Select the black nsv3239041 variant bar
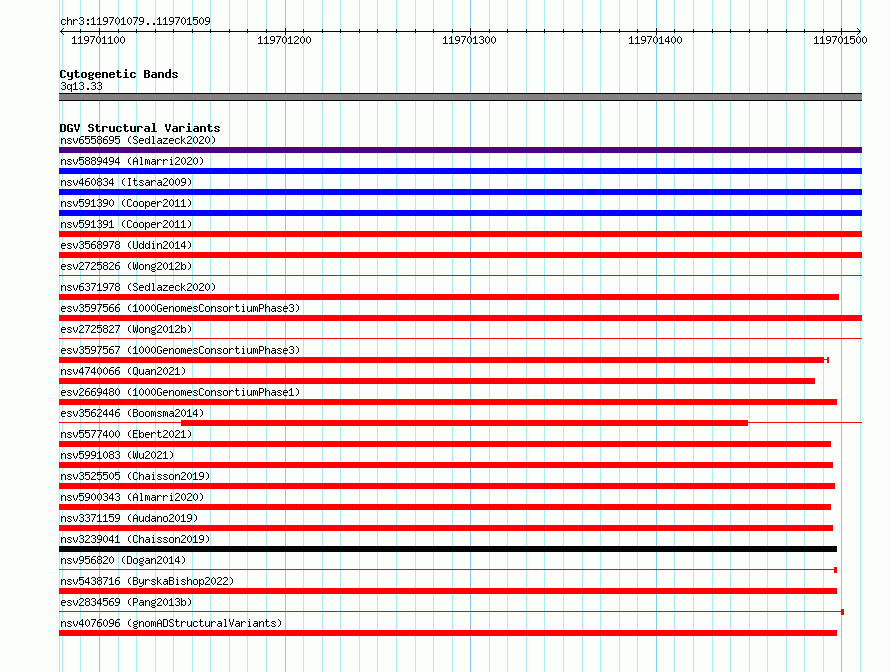The width and height of the screenshot is (890, 672). [x=448, y=549]
